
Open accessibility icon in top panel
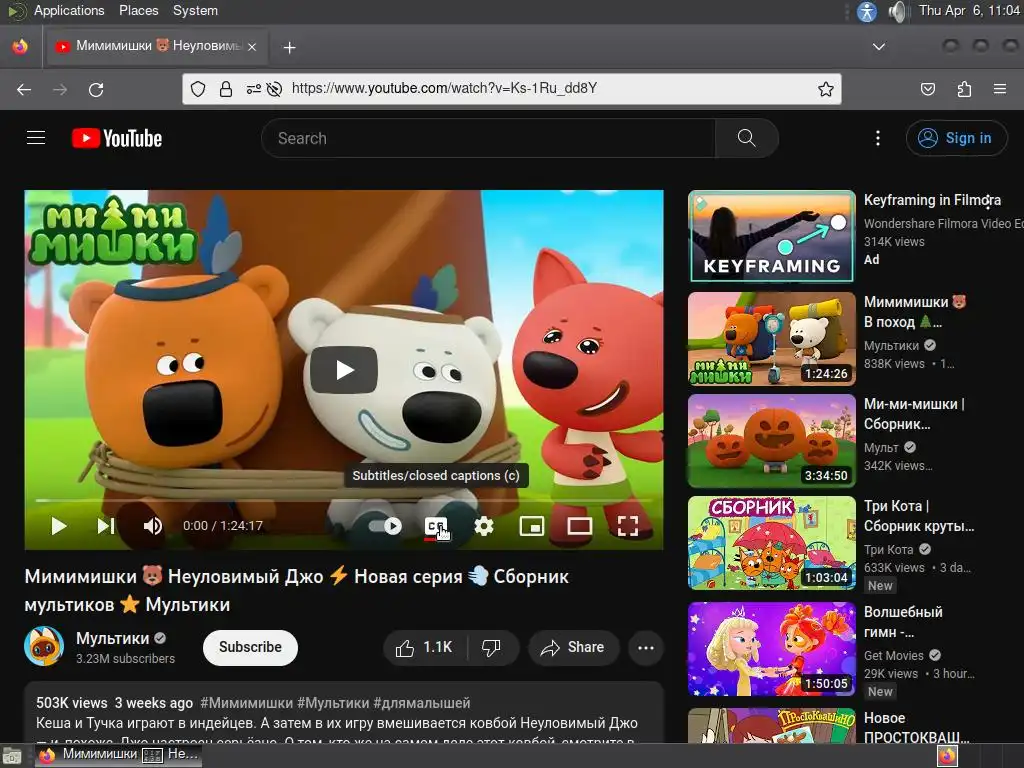(867, 11)
